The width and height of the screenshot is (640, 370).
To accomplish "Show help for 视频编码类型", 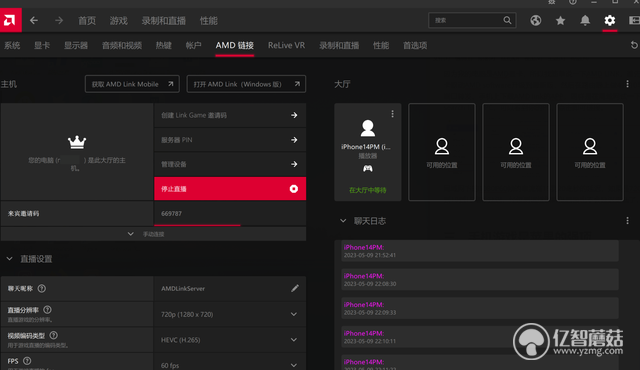I will pos(53,335).
